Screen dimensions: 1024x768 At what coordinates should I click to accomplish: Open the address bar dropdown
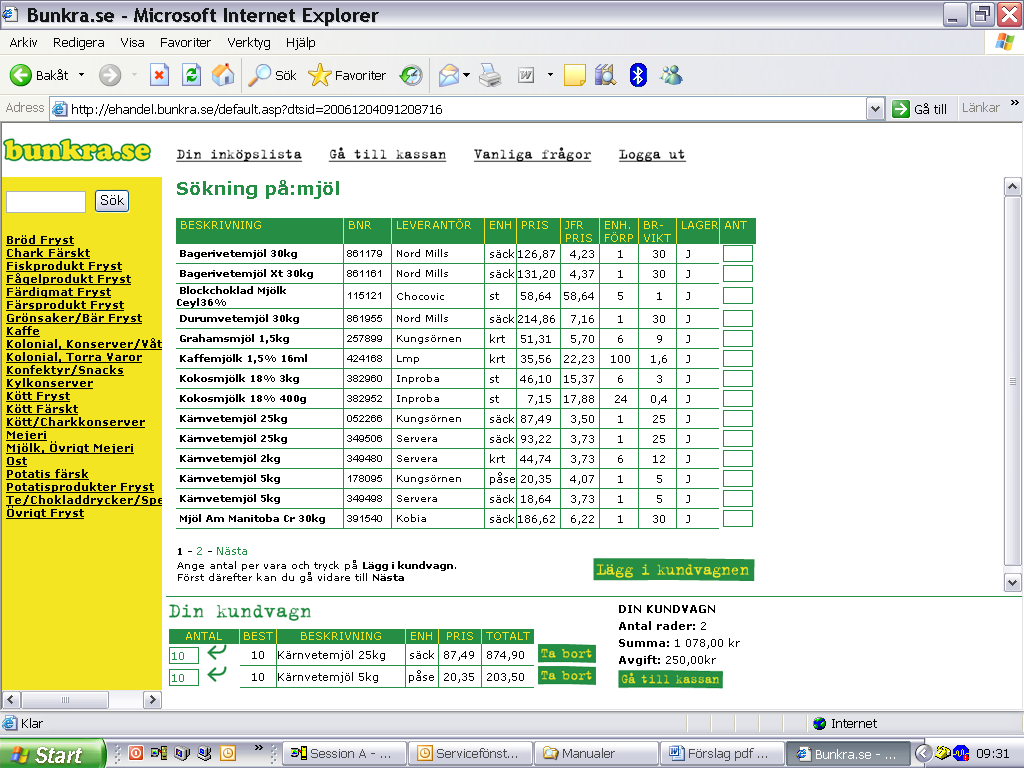[875, 109]
